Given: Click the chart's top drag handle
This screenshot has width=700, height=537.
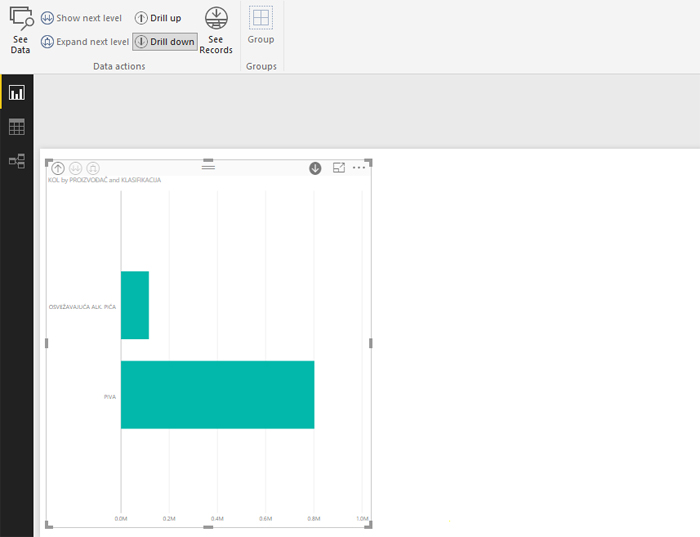Looking at the screenshot, I should pyautogui.click(x=208, y=166).
